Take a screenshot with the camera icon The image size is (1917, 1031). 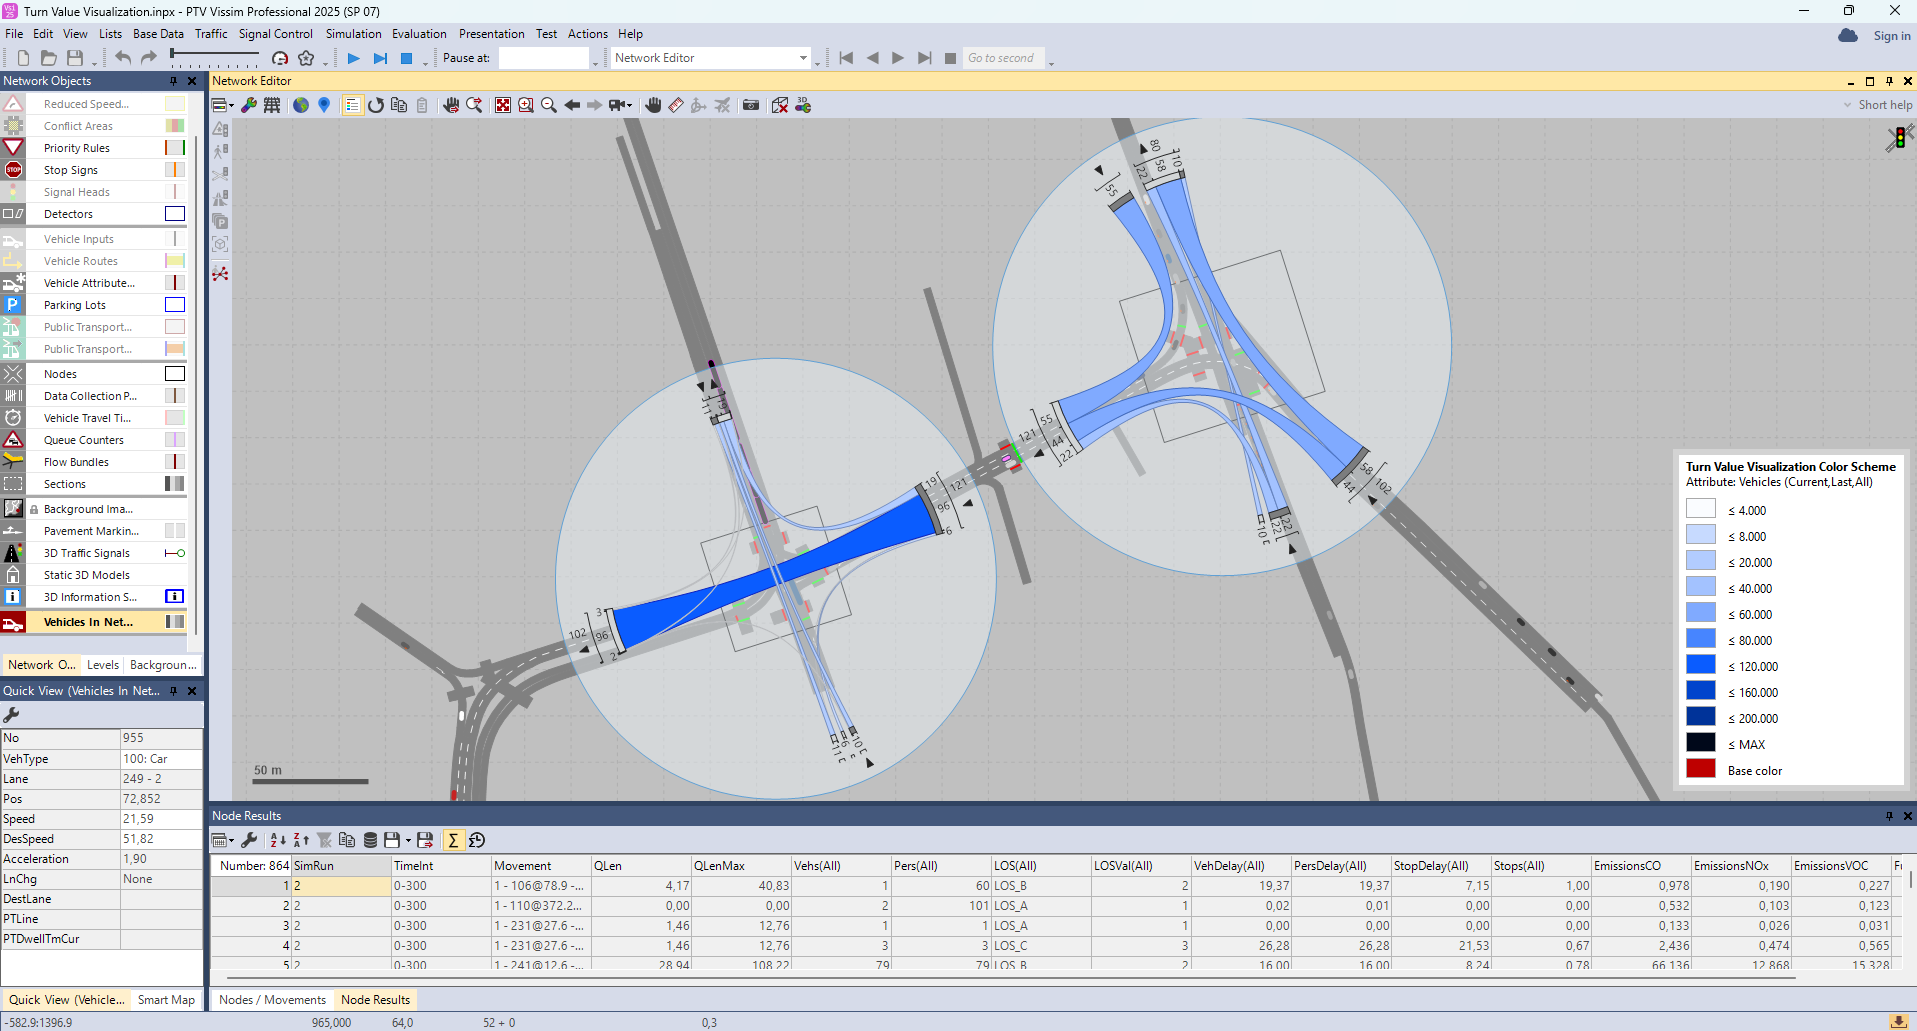(751, 104)
